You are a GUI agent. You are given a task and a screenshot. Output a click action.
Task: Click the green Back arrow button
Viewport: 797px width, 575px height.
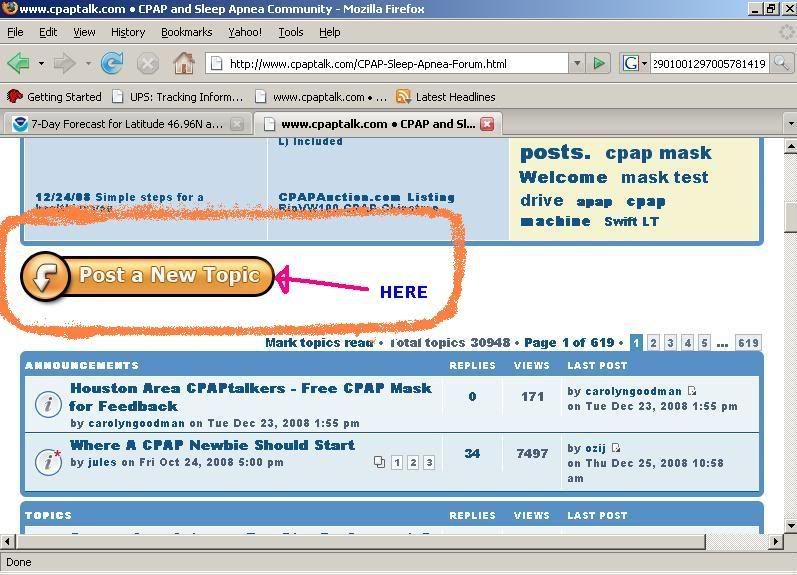coord(19,64)
